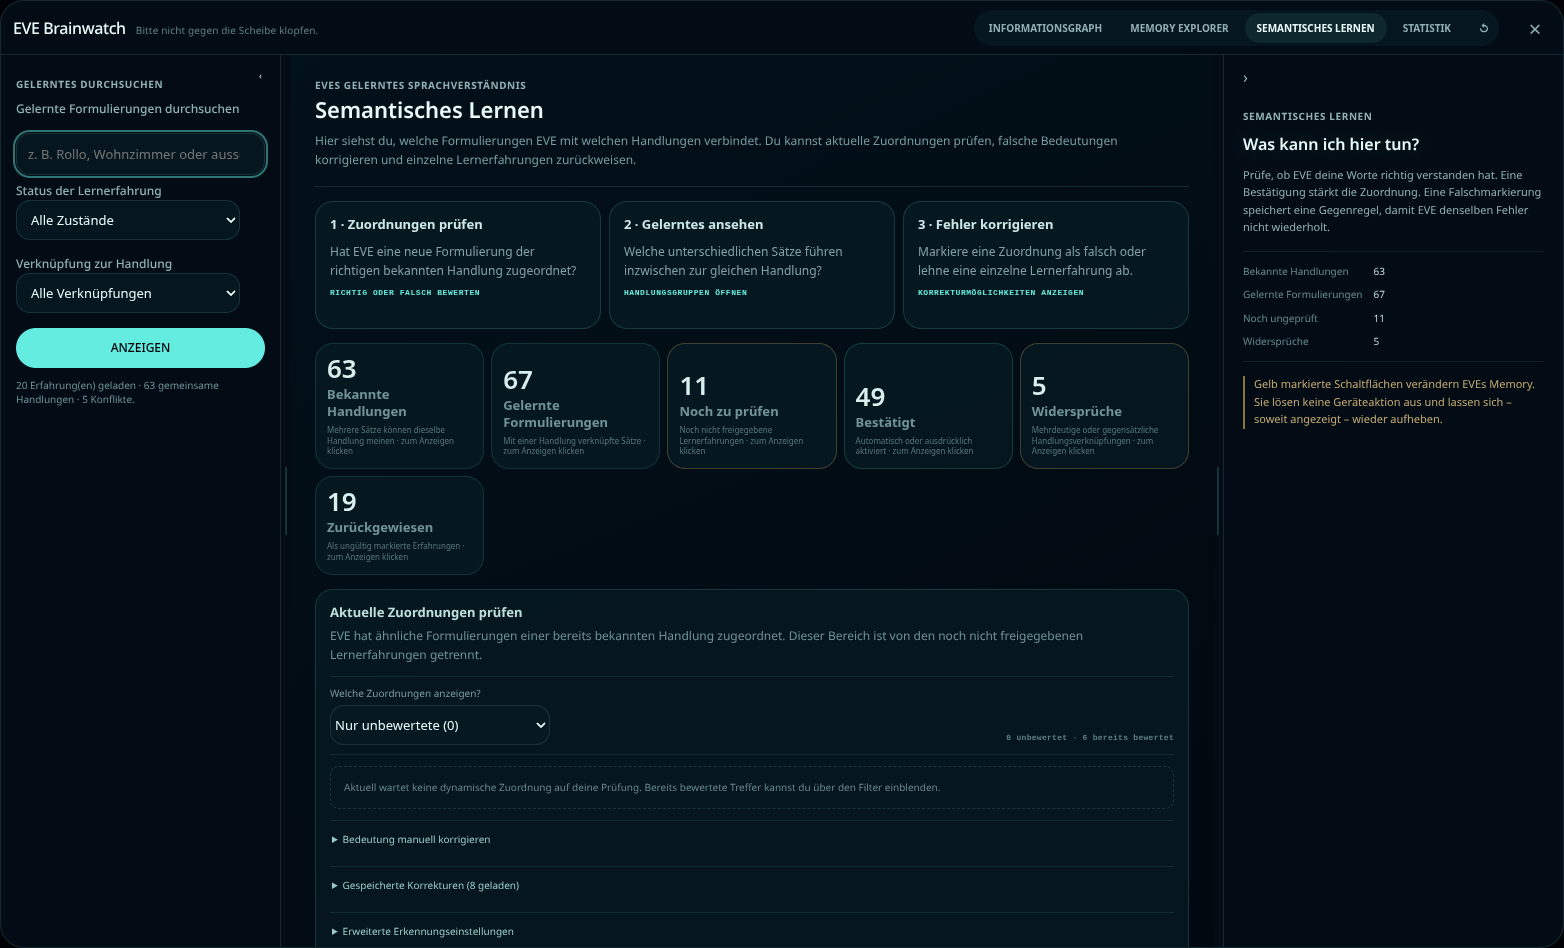Click Korrekturmöglichkeiten anzeigen link
1564x948 pixels.
(x=1001, y=293)
